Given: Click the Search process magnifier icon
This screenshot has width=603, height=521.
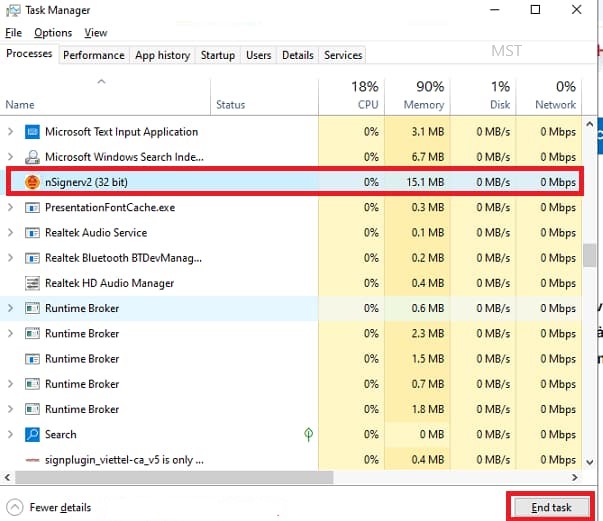Looking at the screenshot, I should tap(32, 434).
